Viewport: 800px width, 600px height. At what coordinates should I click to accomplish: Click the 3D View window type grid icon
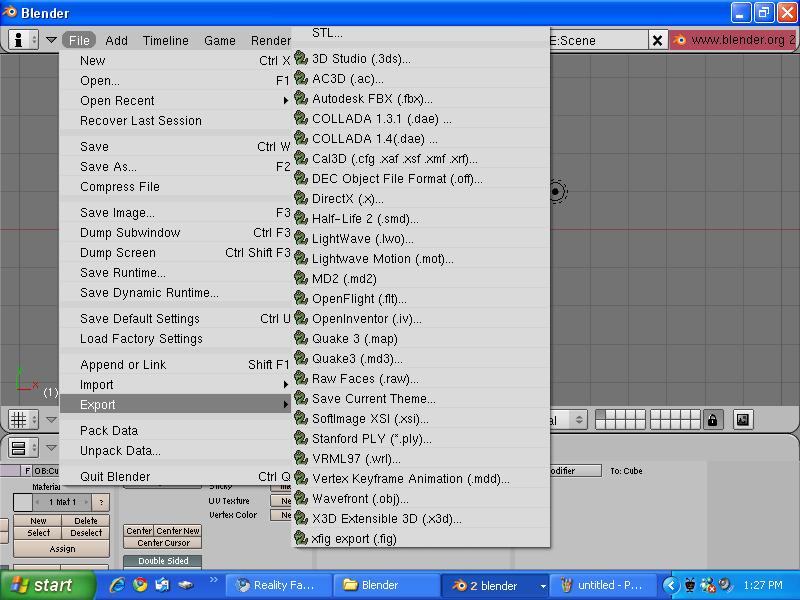point(18,420)
